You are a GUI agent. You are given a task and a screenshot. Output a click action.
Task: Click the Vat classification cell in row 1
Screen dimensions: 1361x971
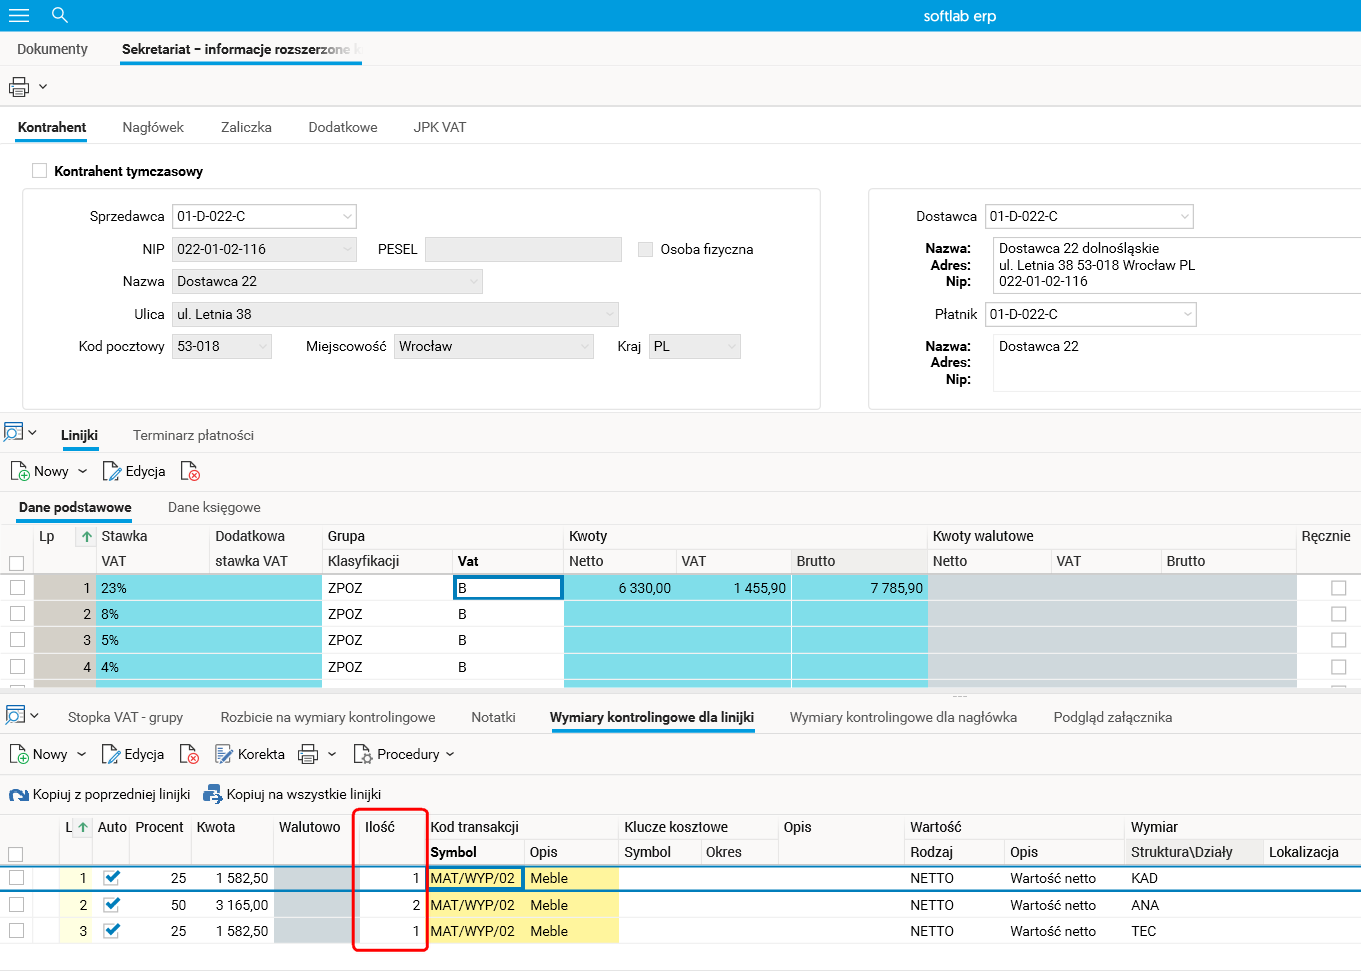coord(508,588)
